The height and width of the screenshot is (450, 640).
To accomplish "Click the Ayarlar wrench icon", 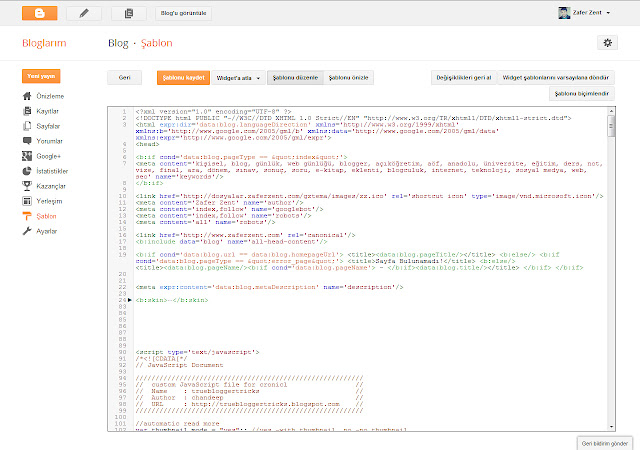I will click(27, 231).
